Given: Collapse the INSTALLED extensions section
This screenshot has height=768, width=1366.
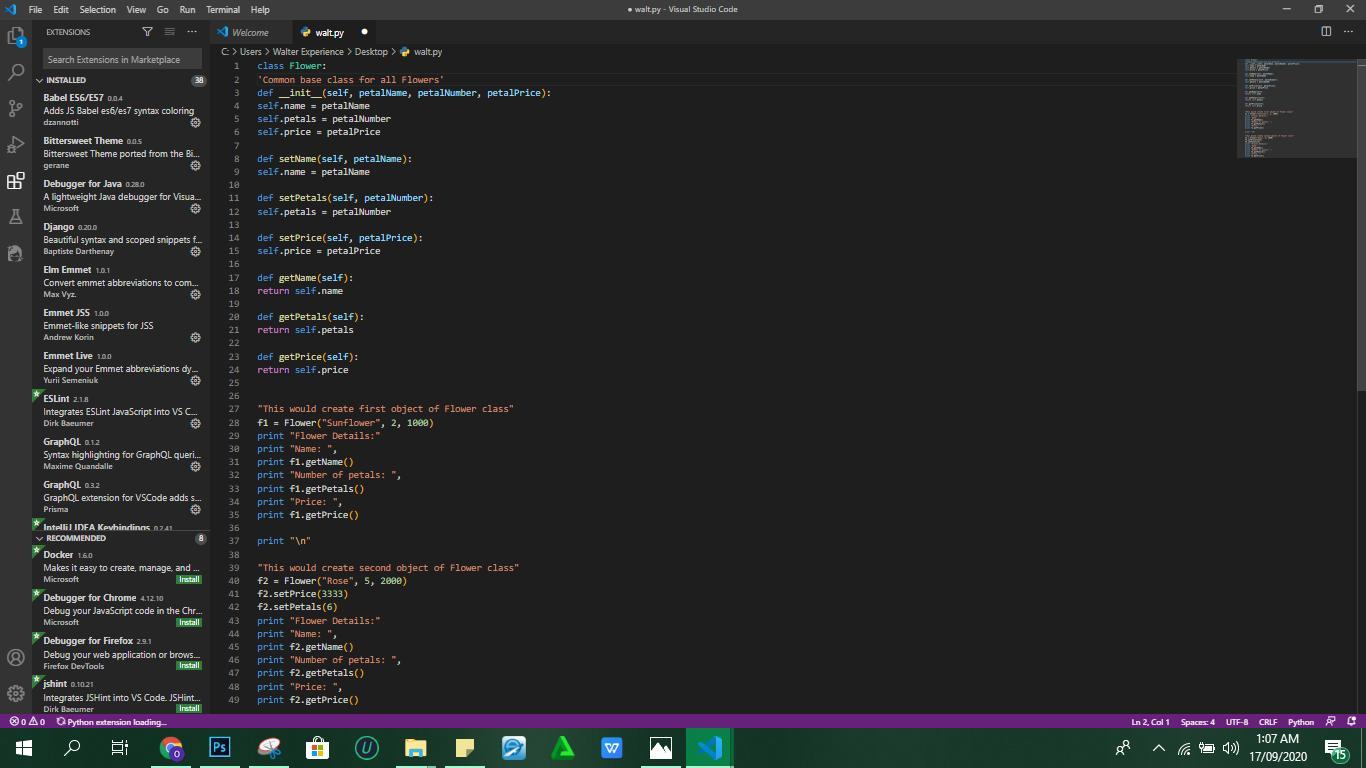Looking at the screenshot, I should pos(40,80).
